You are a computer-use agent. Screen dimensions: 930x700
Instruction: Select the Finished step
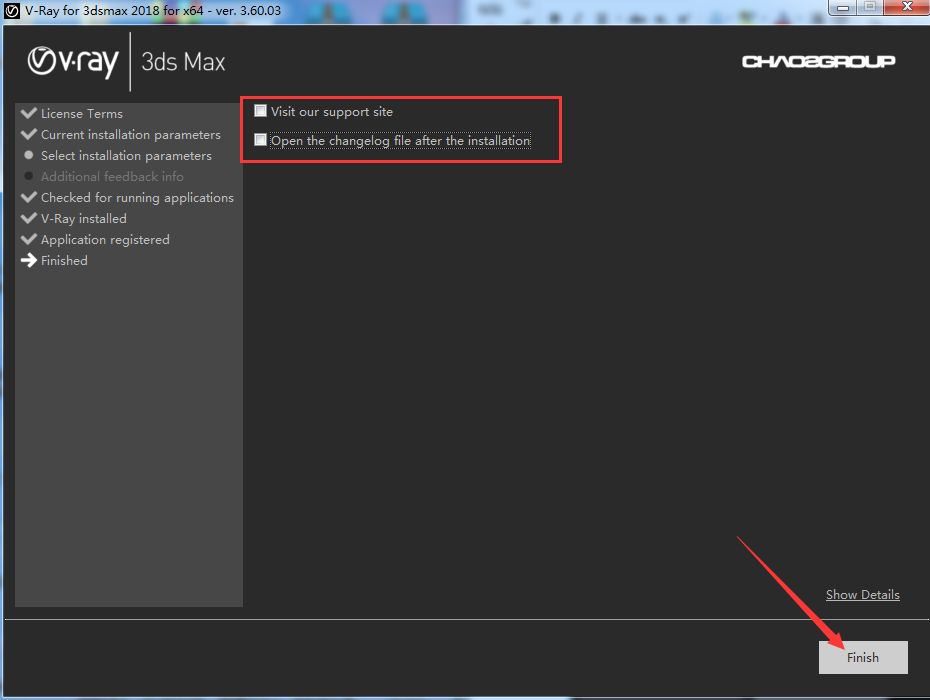(64, 260)
